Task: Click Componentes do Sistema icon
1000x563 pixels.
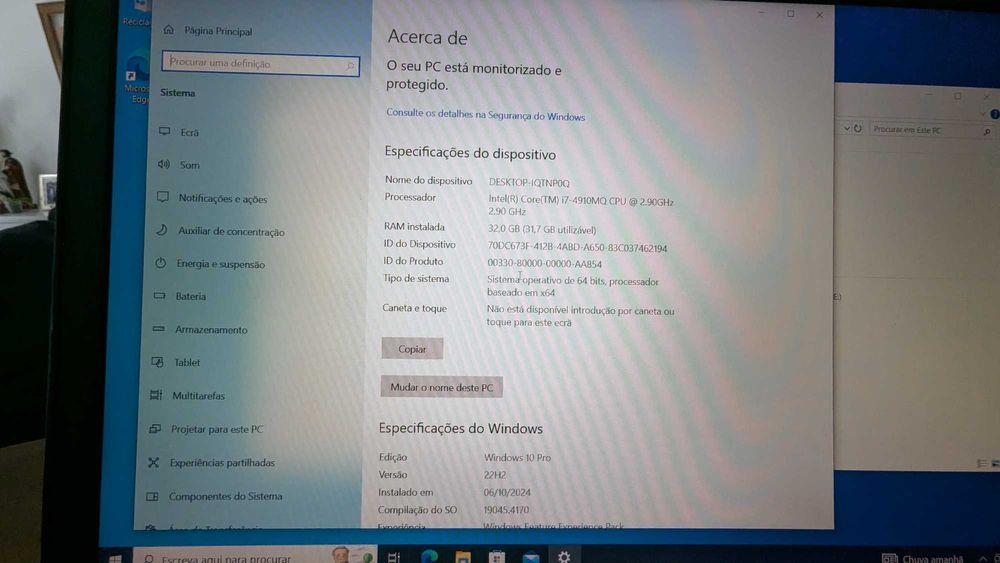Action: [152, 496]
